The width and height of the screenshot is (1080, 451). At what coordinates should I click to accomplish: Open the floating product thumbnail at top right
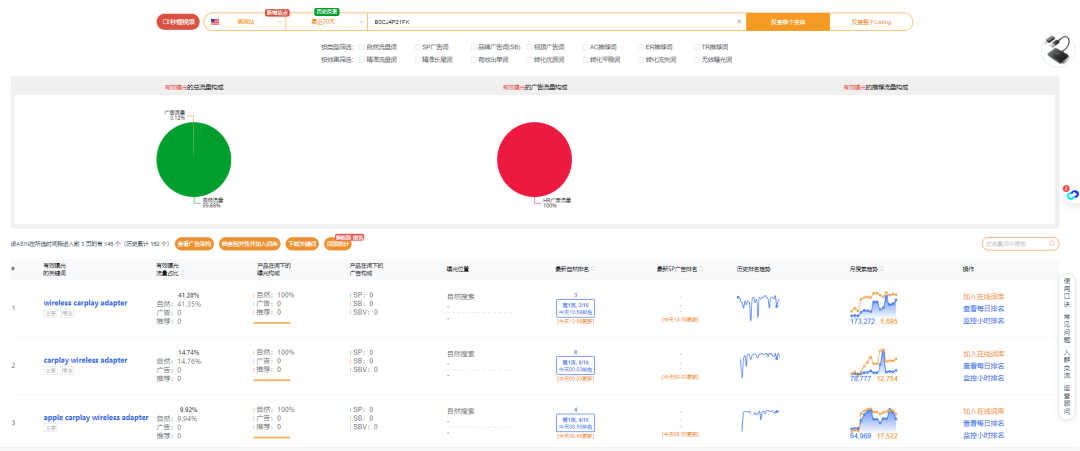click(1059, 50)
